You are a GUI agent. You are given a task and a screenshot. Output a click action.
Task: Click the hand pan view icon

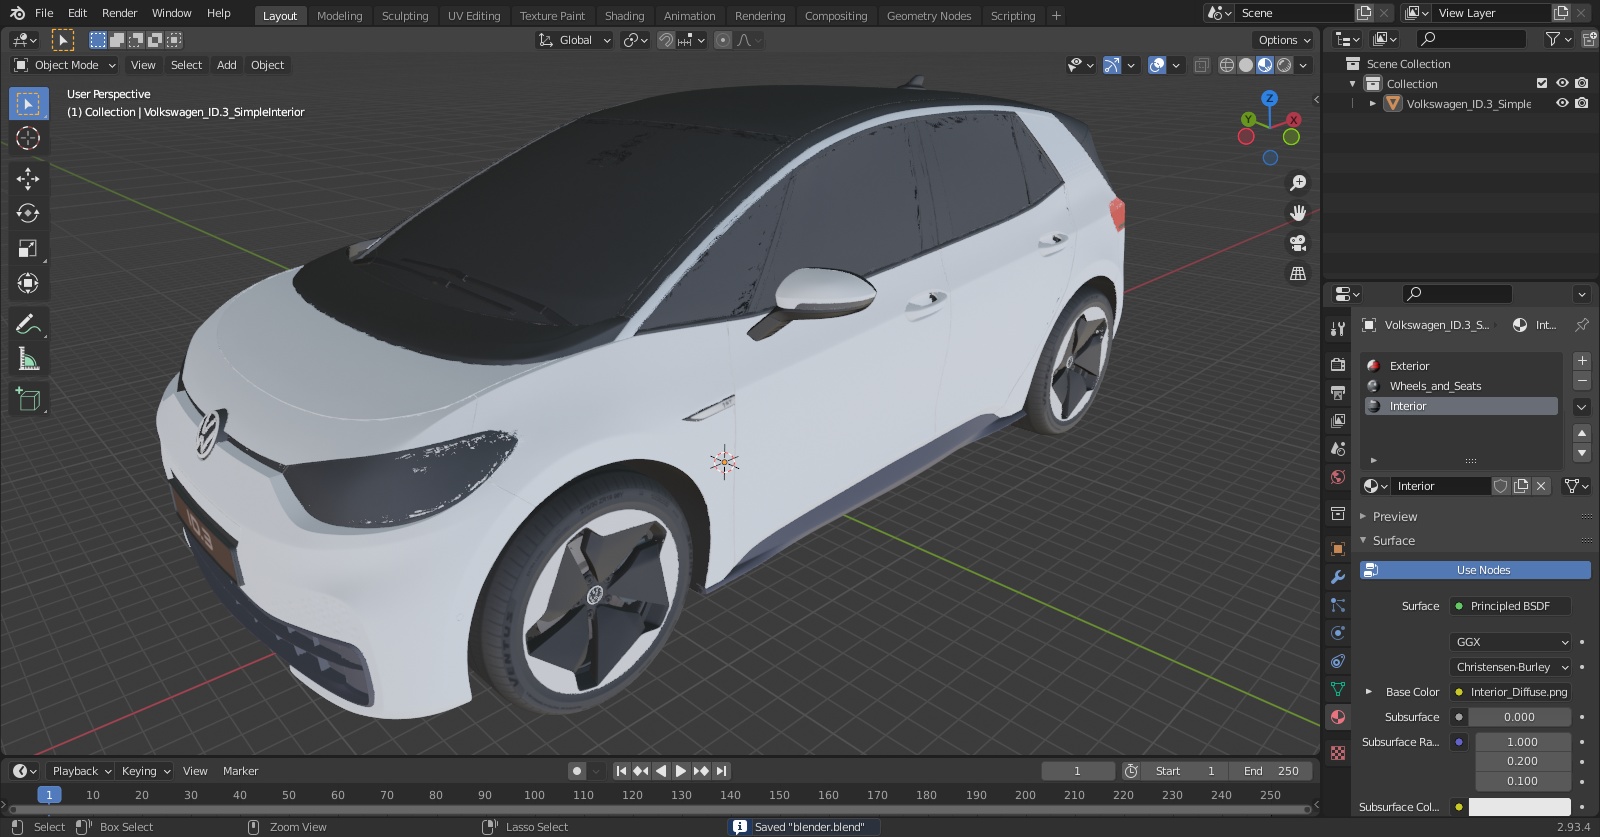click(1298, 213)
